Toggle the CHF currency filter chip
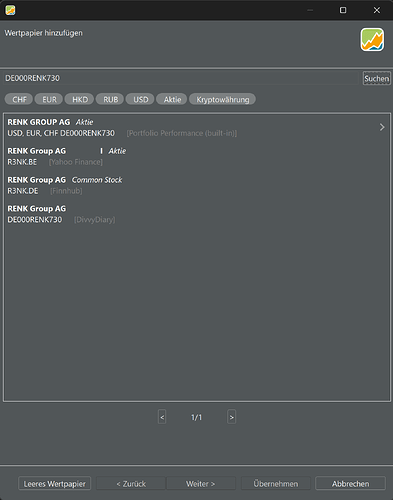 point(19,99)
